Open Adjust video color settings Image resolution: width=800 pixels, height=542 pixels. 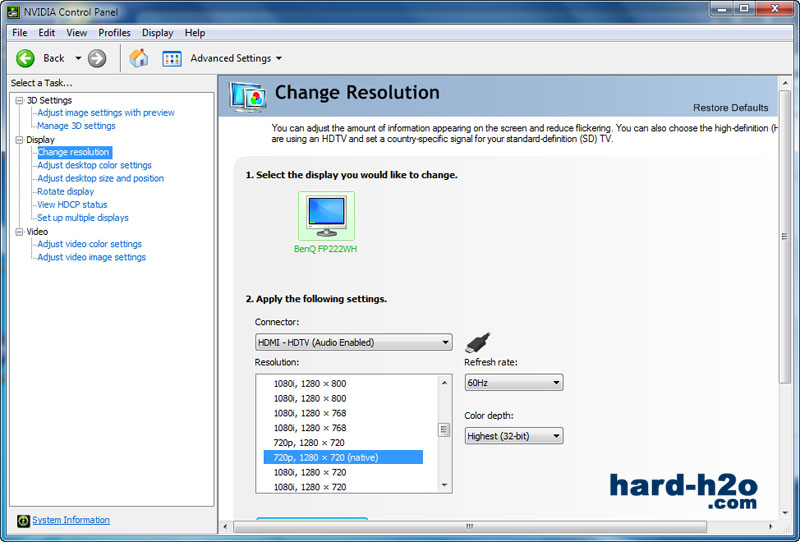click(x=89, y=244)
